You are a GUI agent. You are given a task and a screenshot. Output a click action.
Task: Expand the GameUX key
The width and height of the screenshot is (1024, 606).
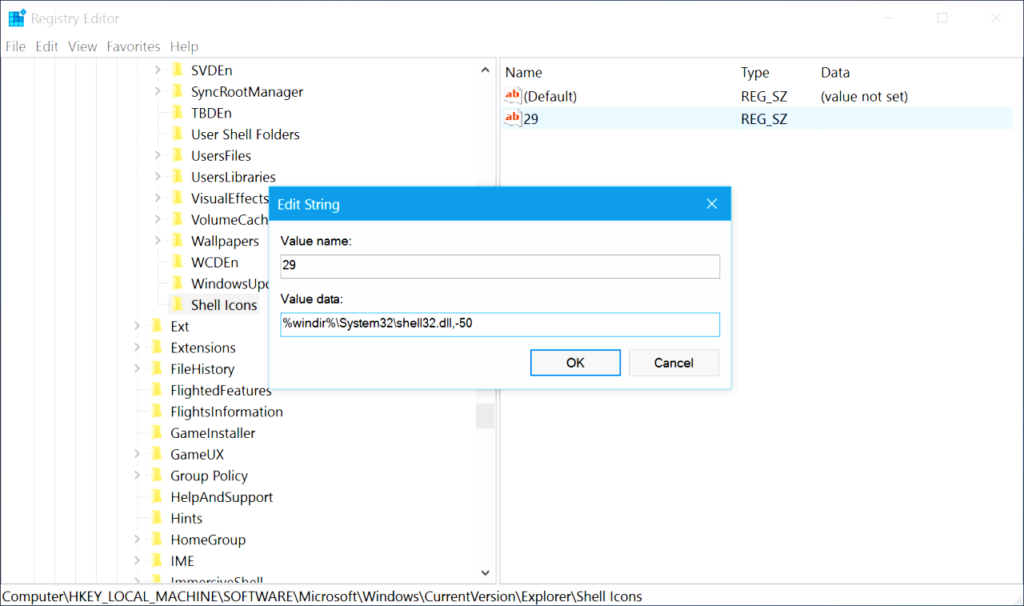[137, 454]
